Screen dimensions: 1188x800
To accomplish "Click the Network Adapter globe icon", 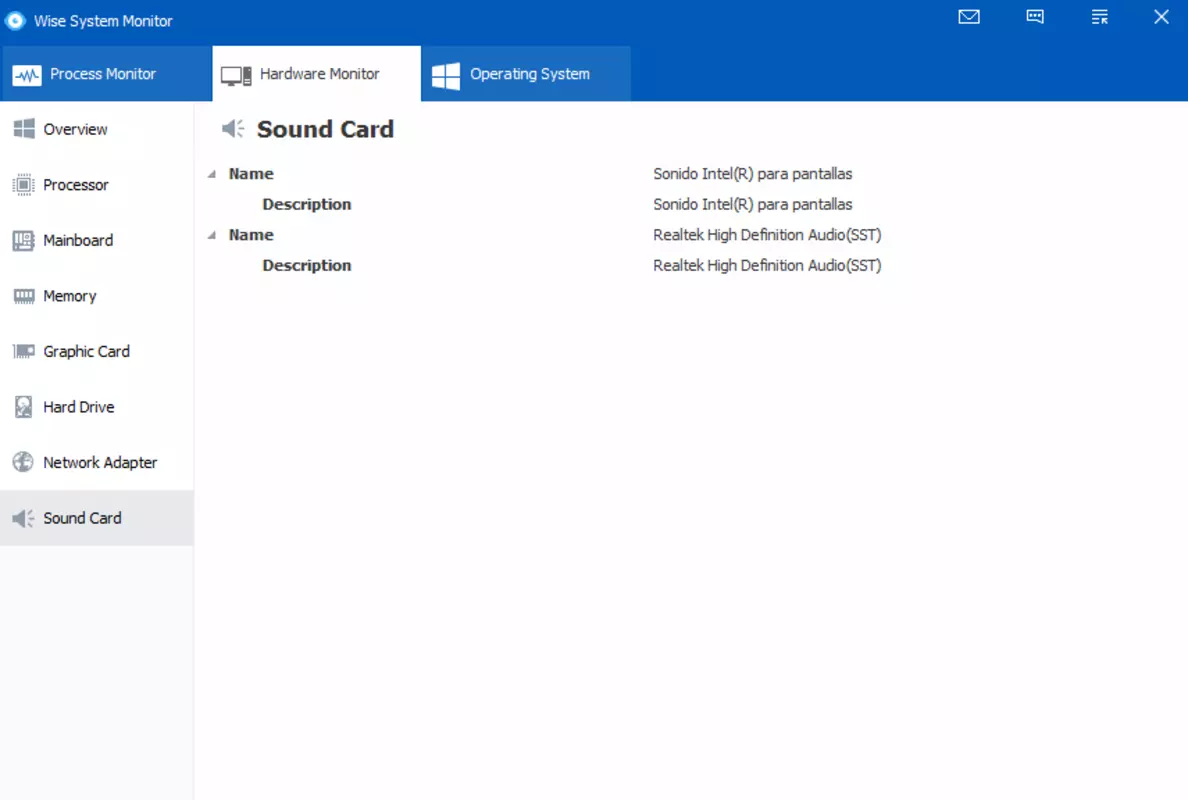I will click(23, 462).
